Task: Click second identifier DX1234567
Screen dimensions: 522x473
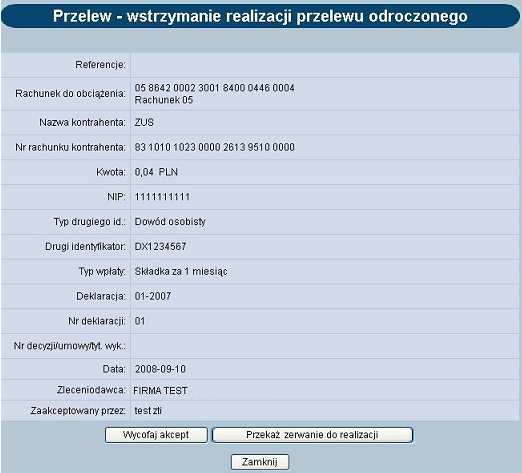Action: (x=160, y=246)
